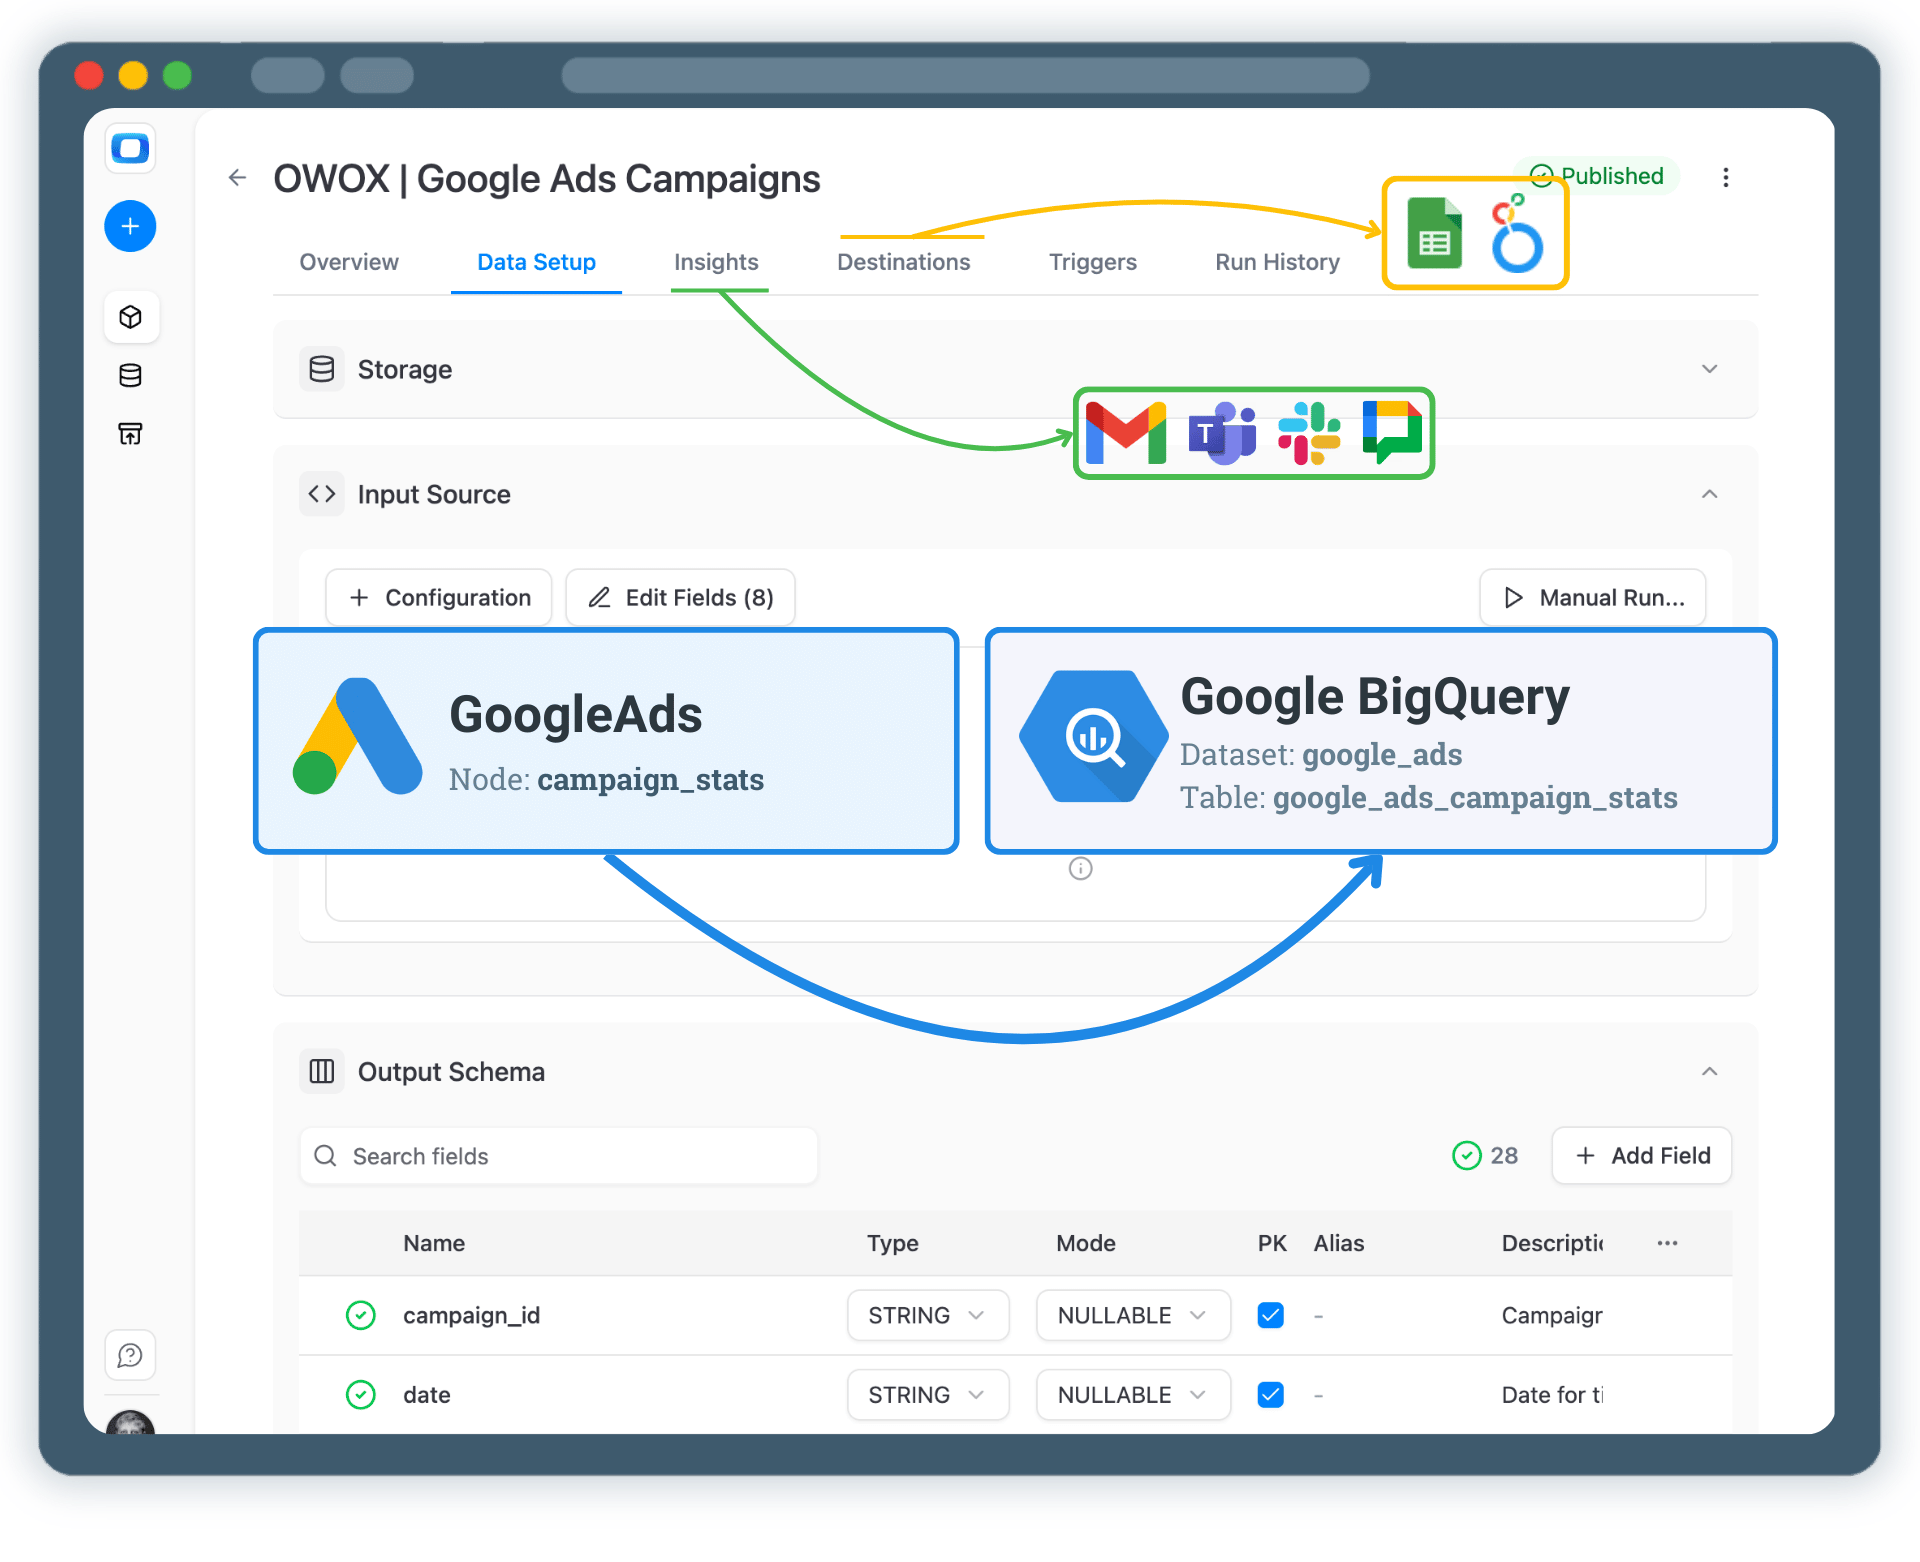Click the Google Sheets icon near Published badge
The image size is (1920, 1562).
1434,233
